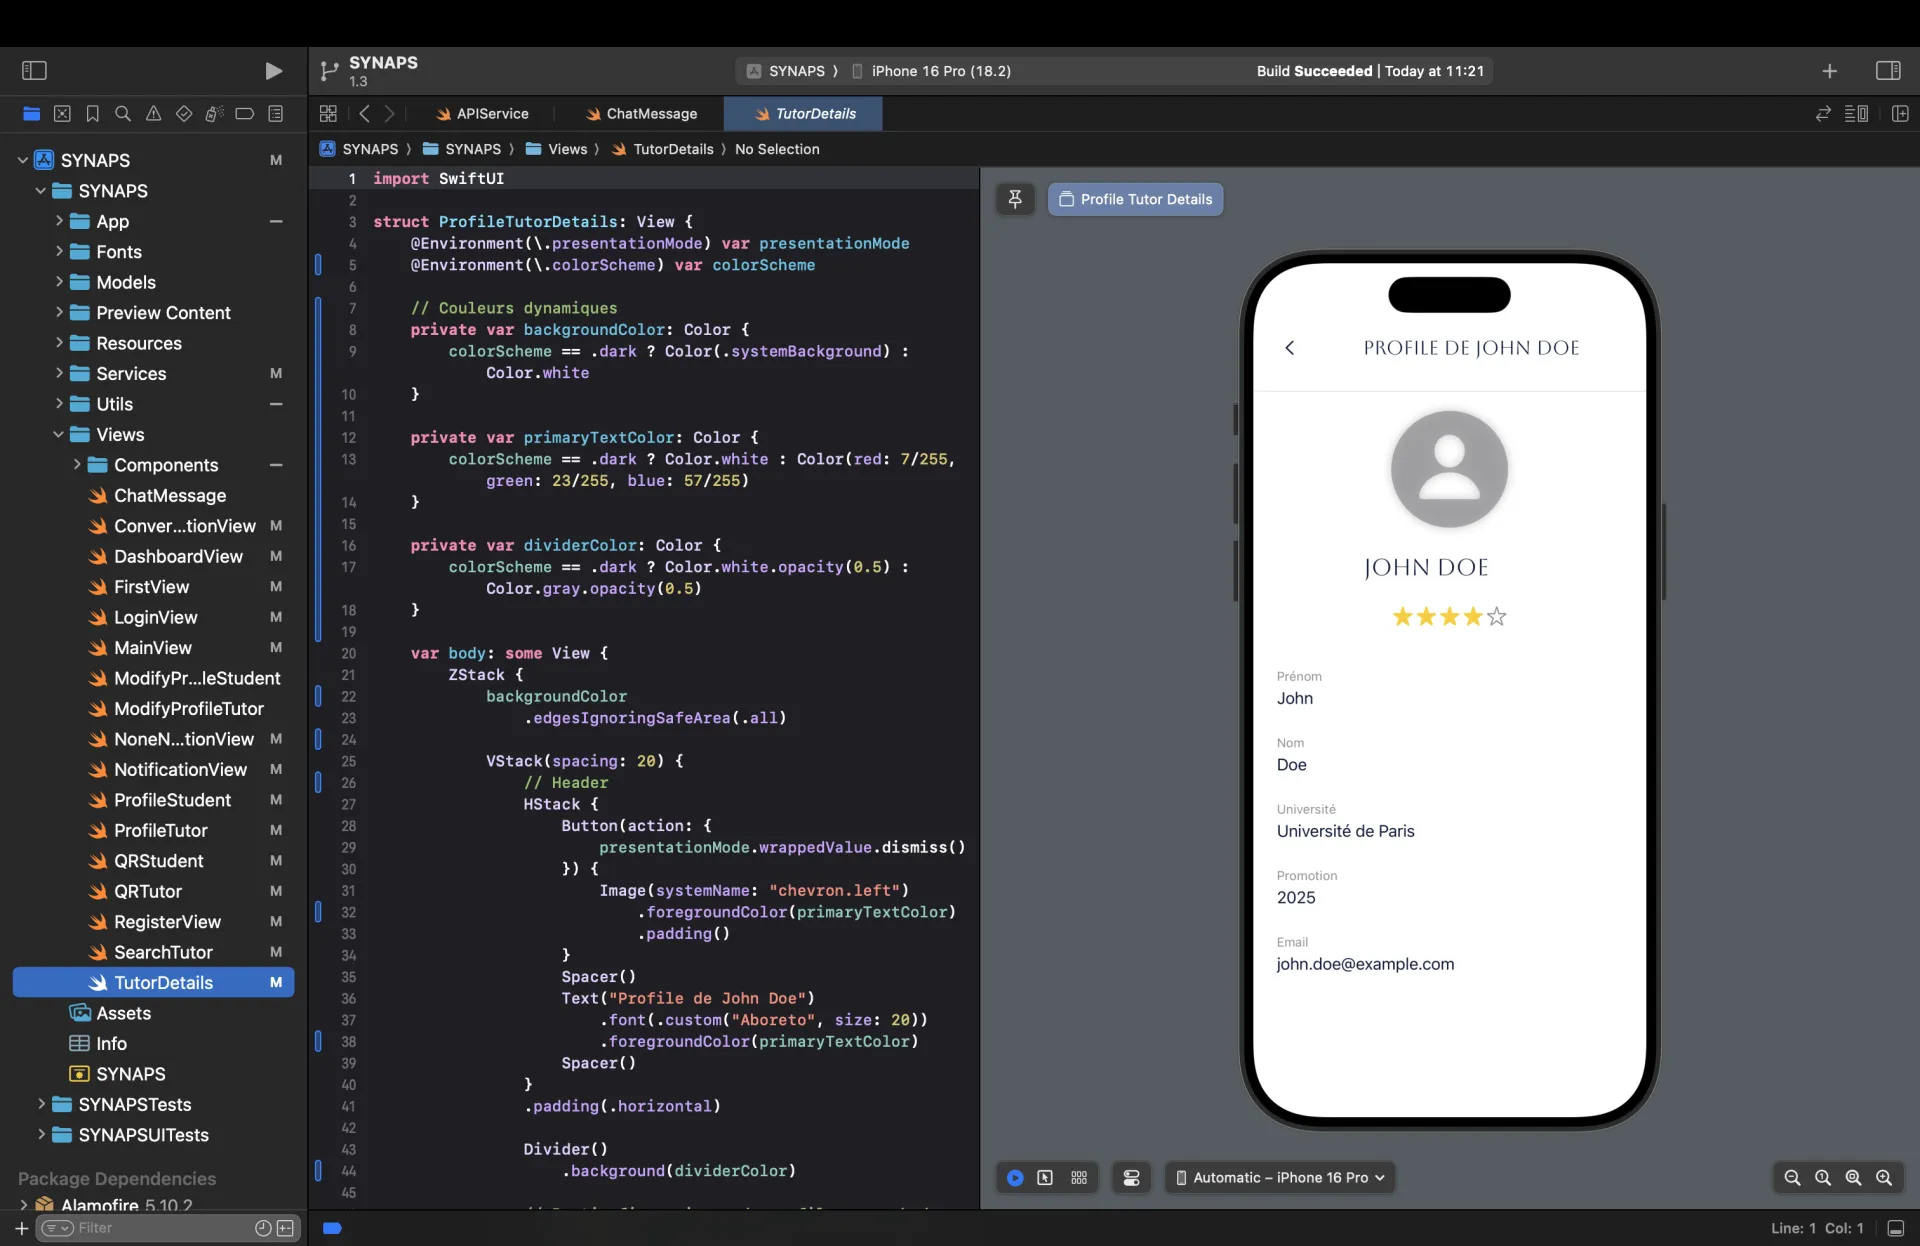Switch to the ChatMessage tab

[x=641, y=114]
